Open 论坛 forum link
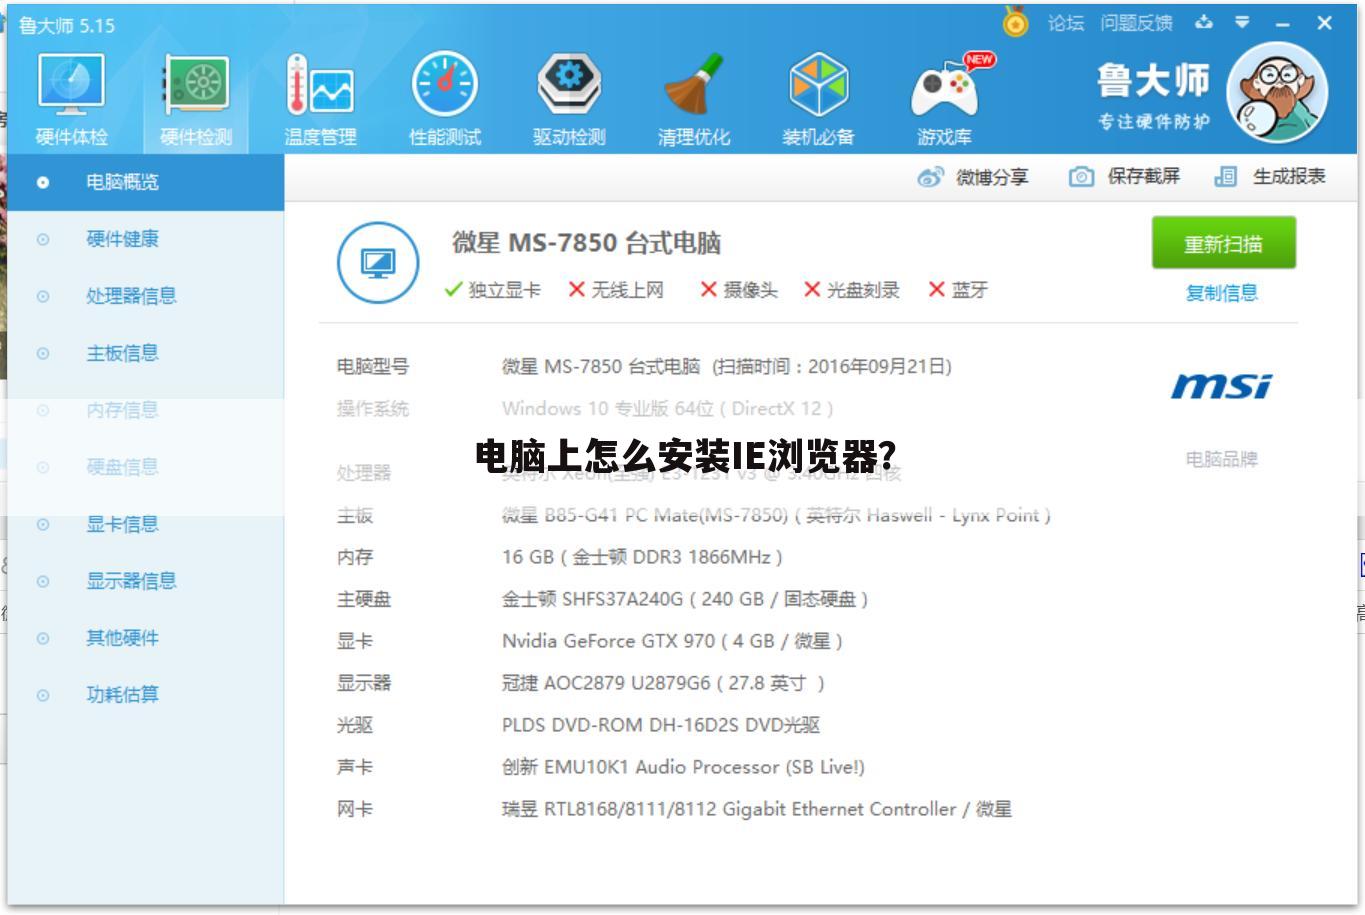1365x915 pixels. [x=1066, y=23]
